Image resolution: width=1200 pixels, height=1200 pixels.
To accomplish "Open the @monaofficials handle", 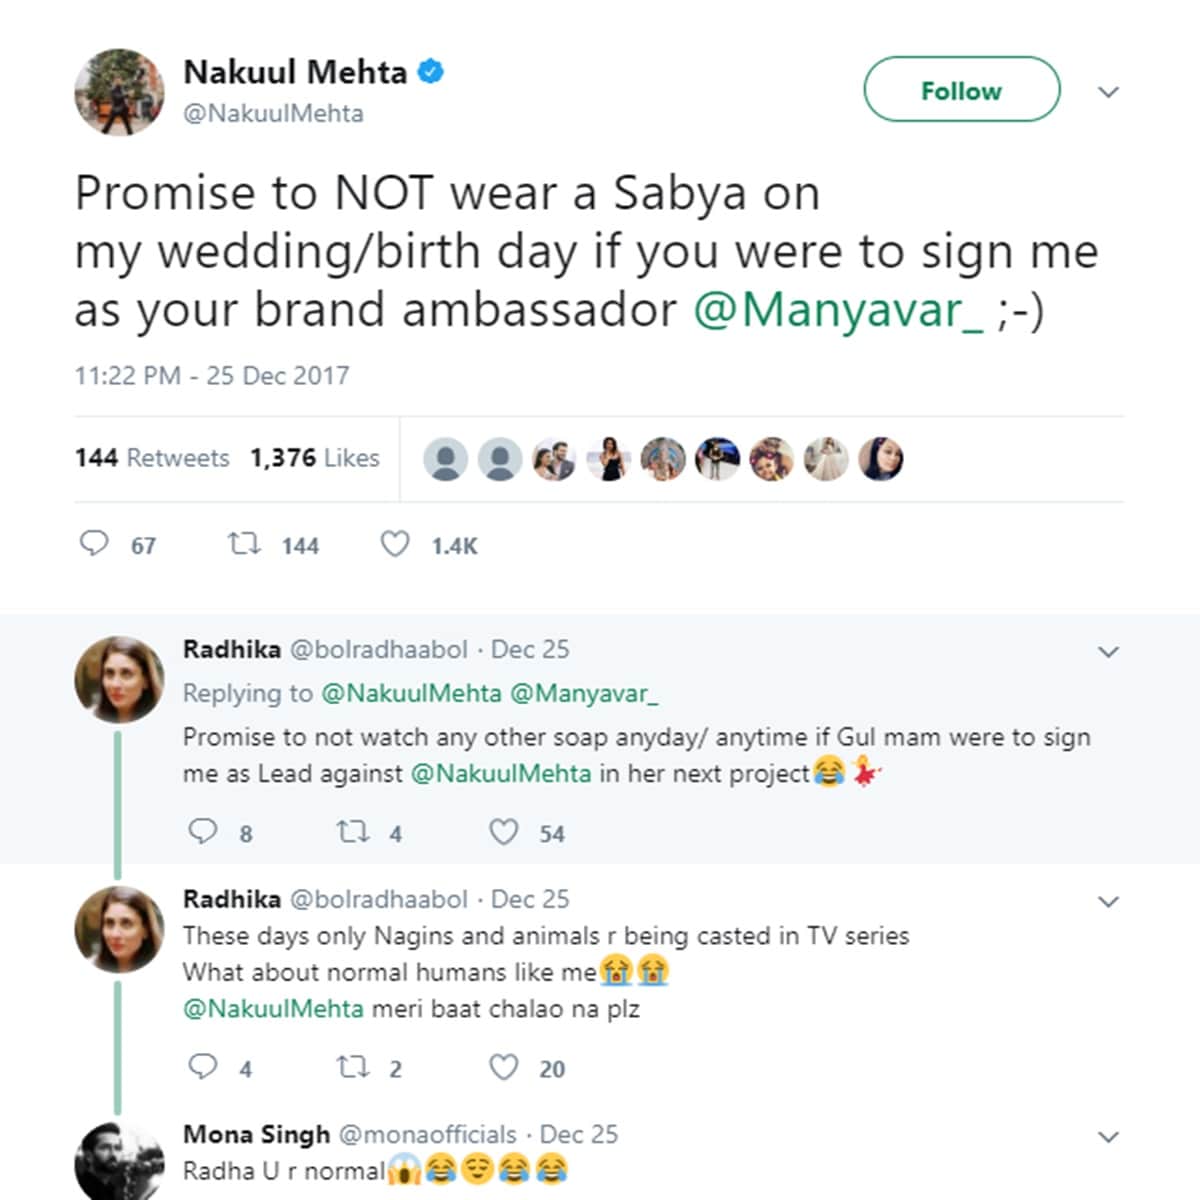I will click(x=428, y=1135).
